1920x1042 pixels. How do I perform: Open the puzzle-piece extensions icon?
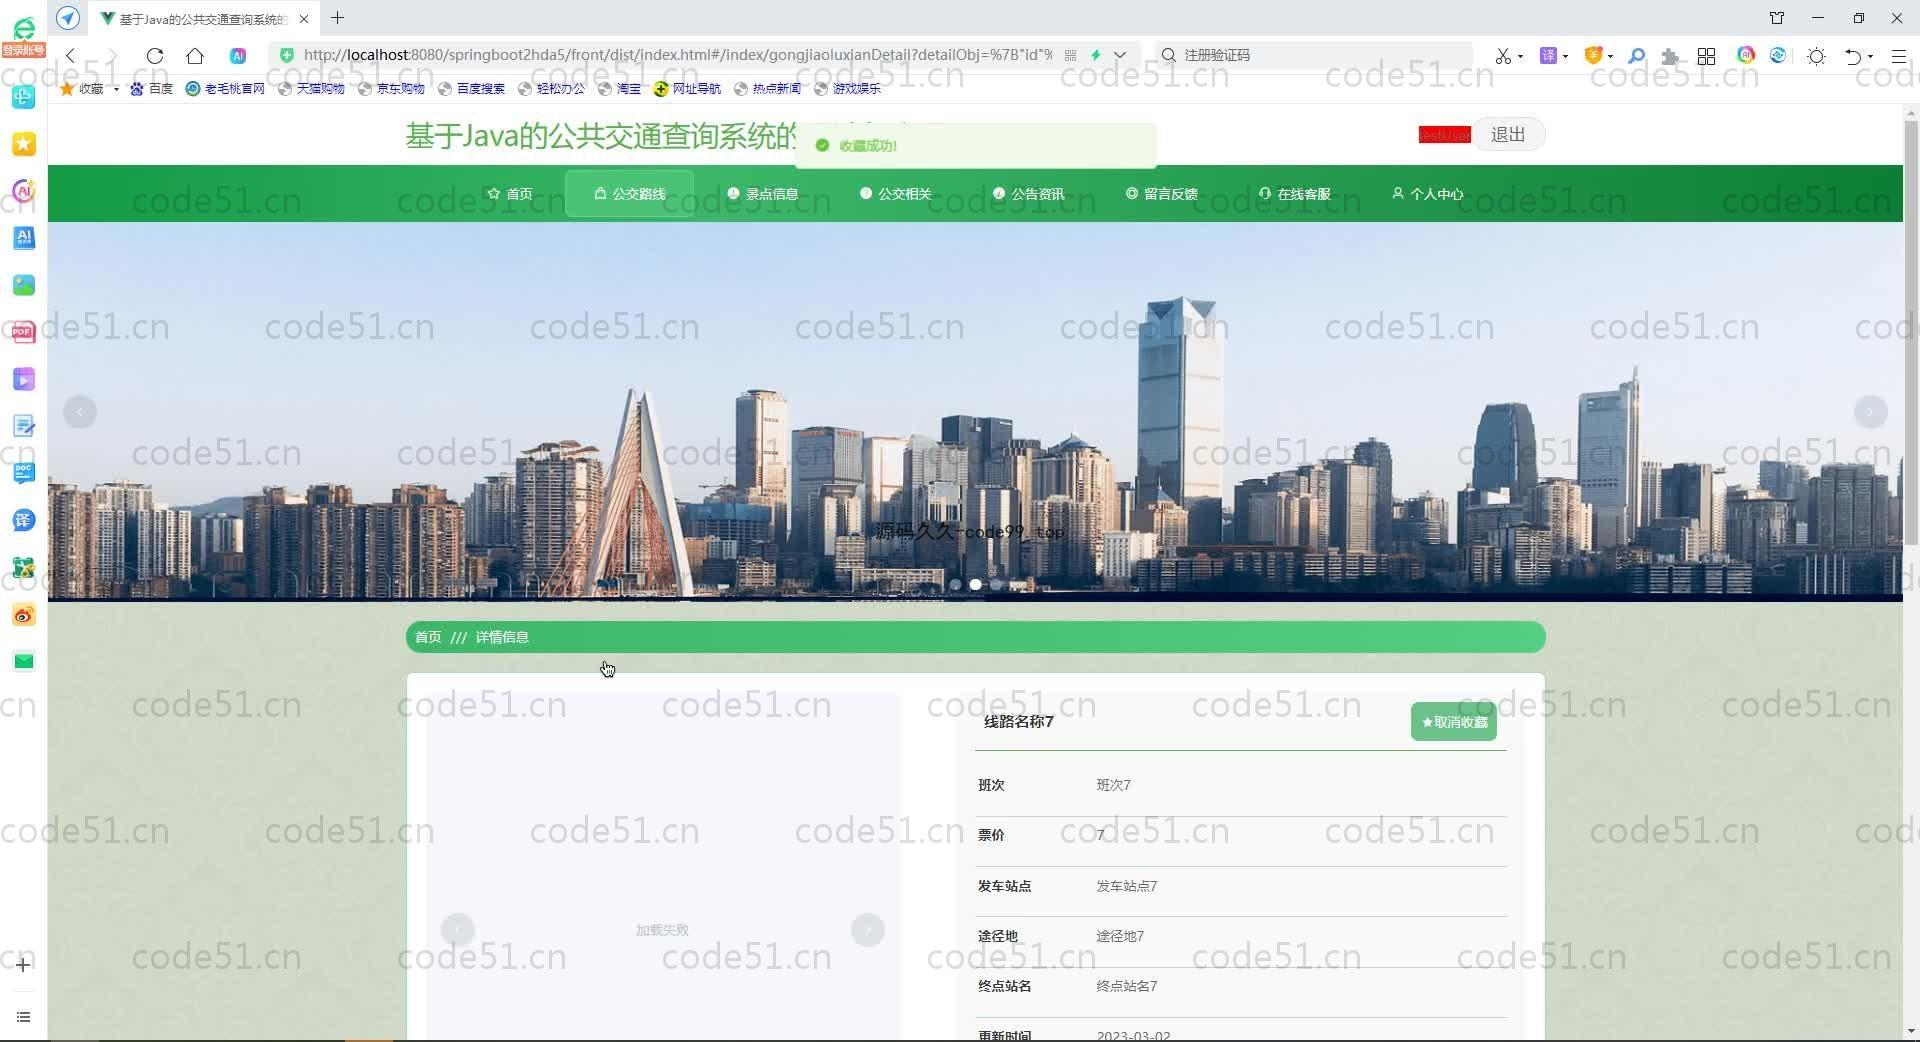pyautogui.click(x=1670, y=56)
